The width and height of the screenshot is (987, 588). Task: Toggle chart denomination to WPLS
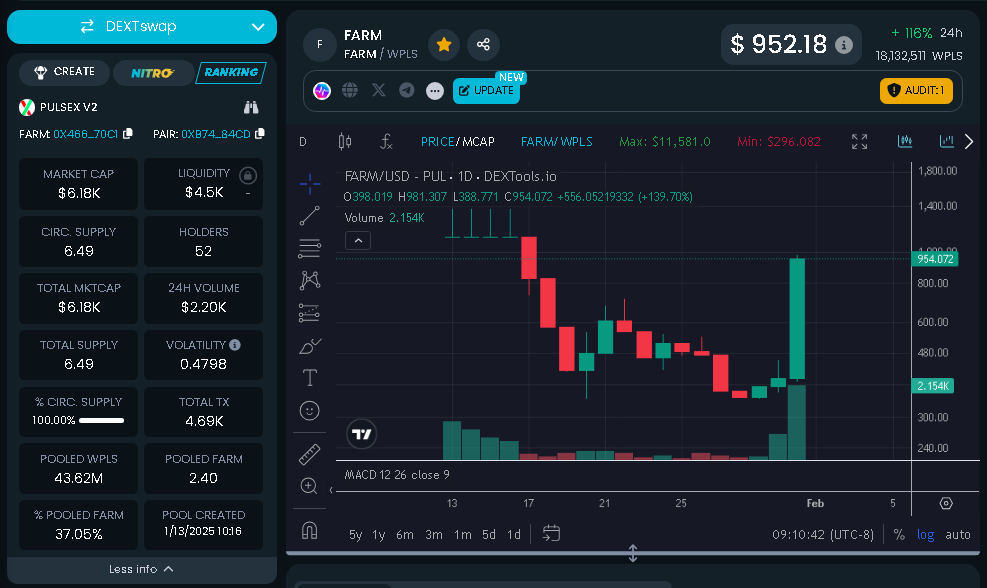577,142
